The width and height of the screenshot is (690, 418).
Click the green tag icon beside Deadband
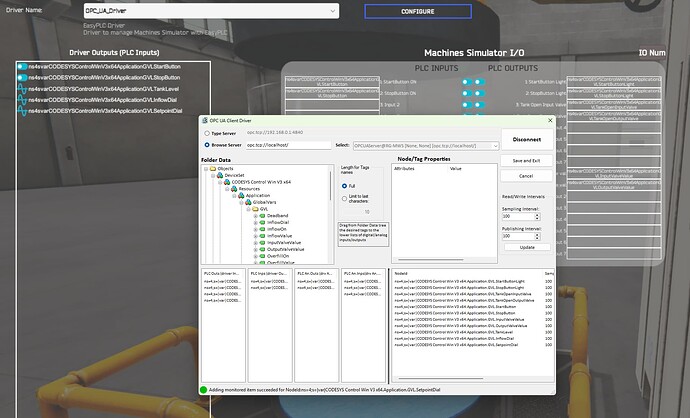coord(262,216)
